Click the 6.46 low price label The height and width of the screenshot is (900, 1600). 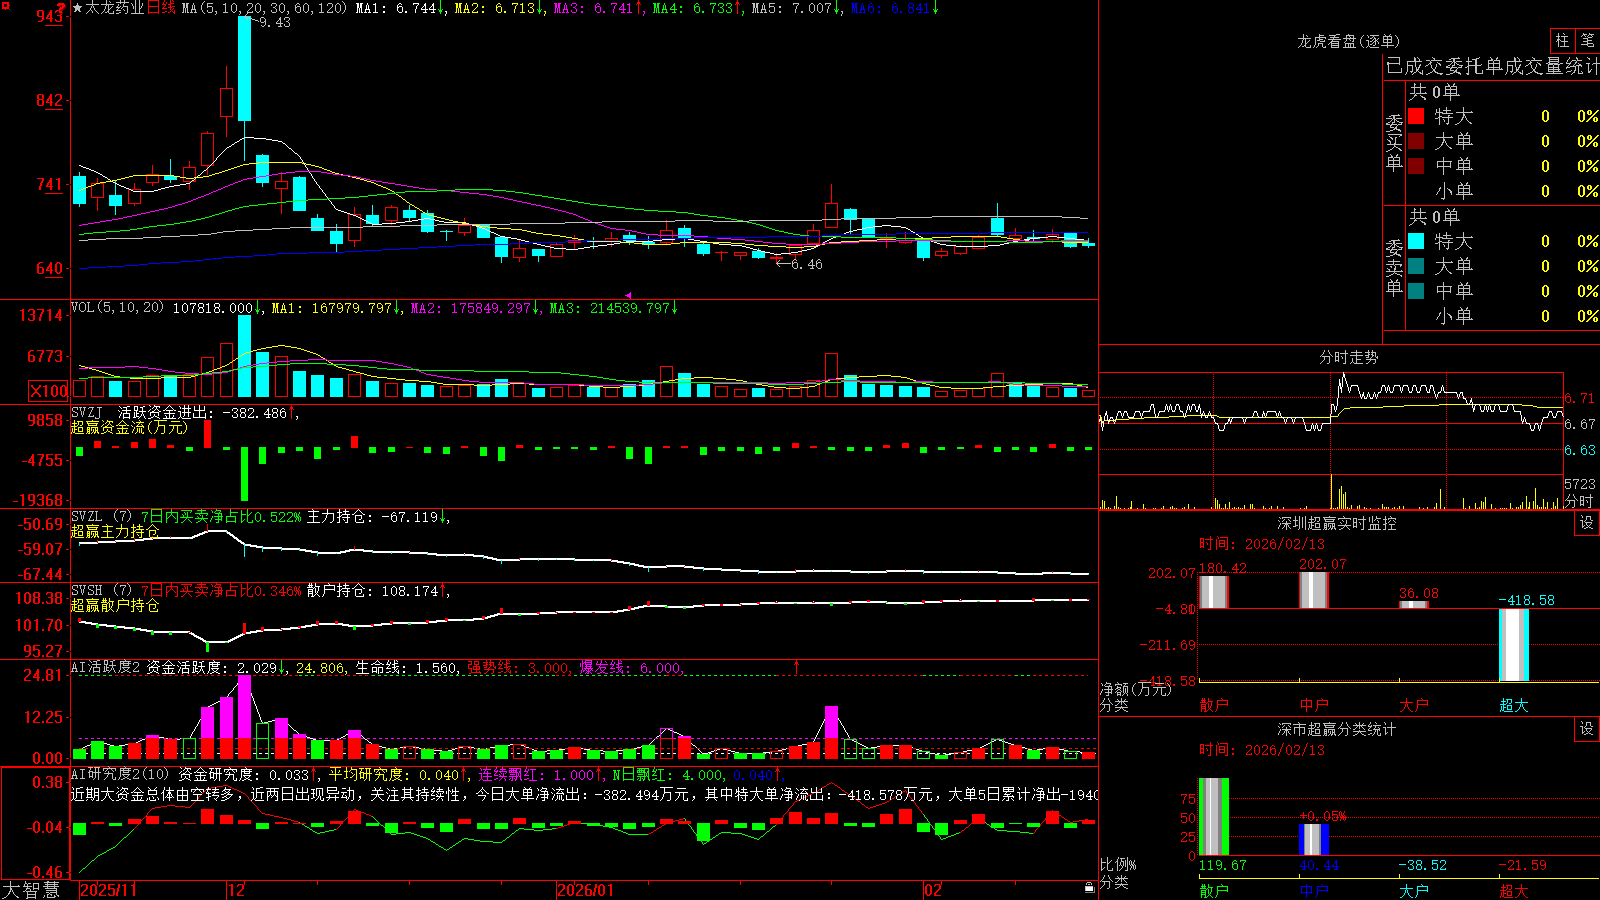point(806,264)
